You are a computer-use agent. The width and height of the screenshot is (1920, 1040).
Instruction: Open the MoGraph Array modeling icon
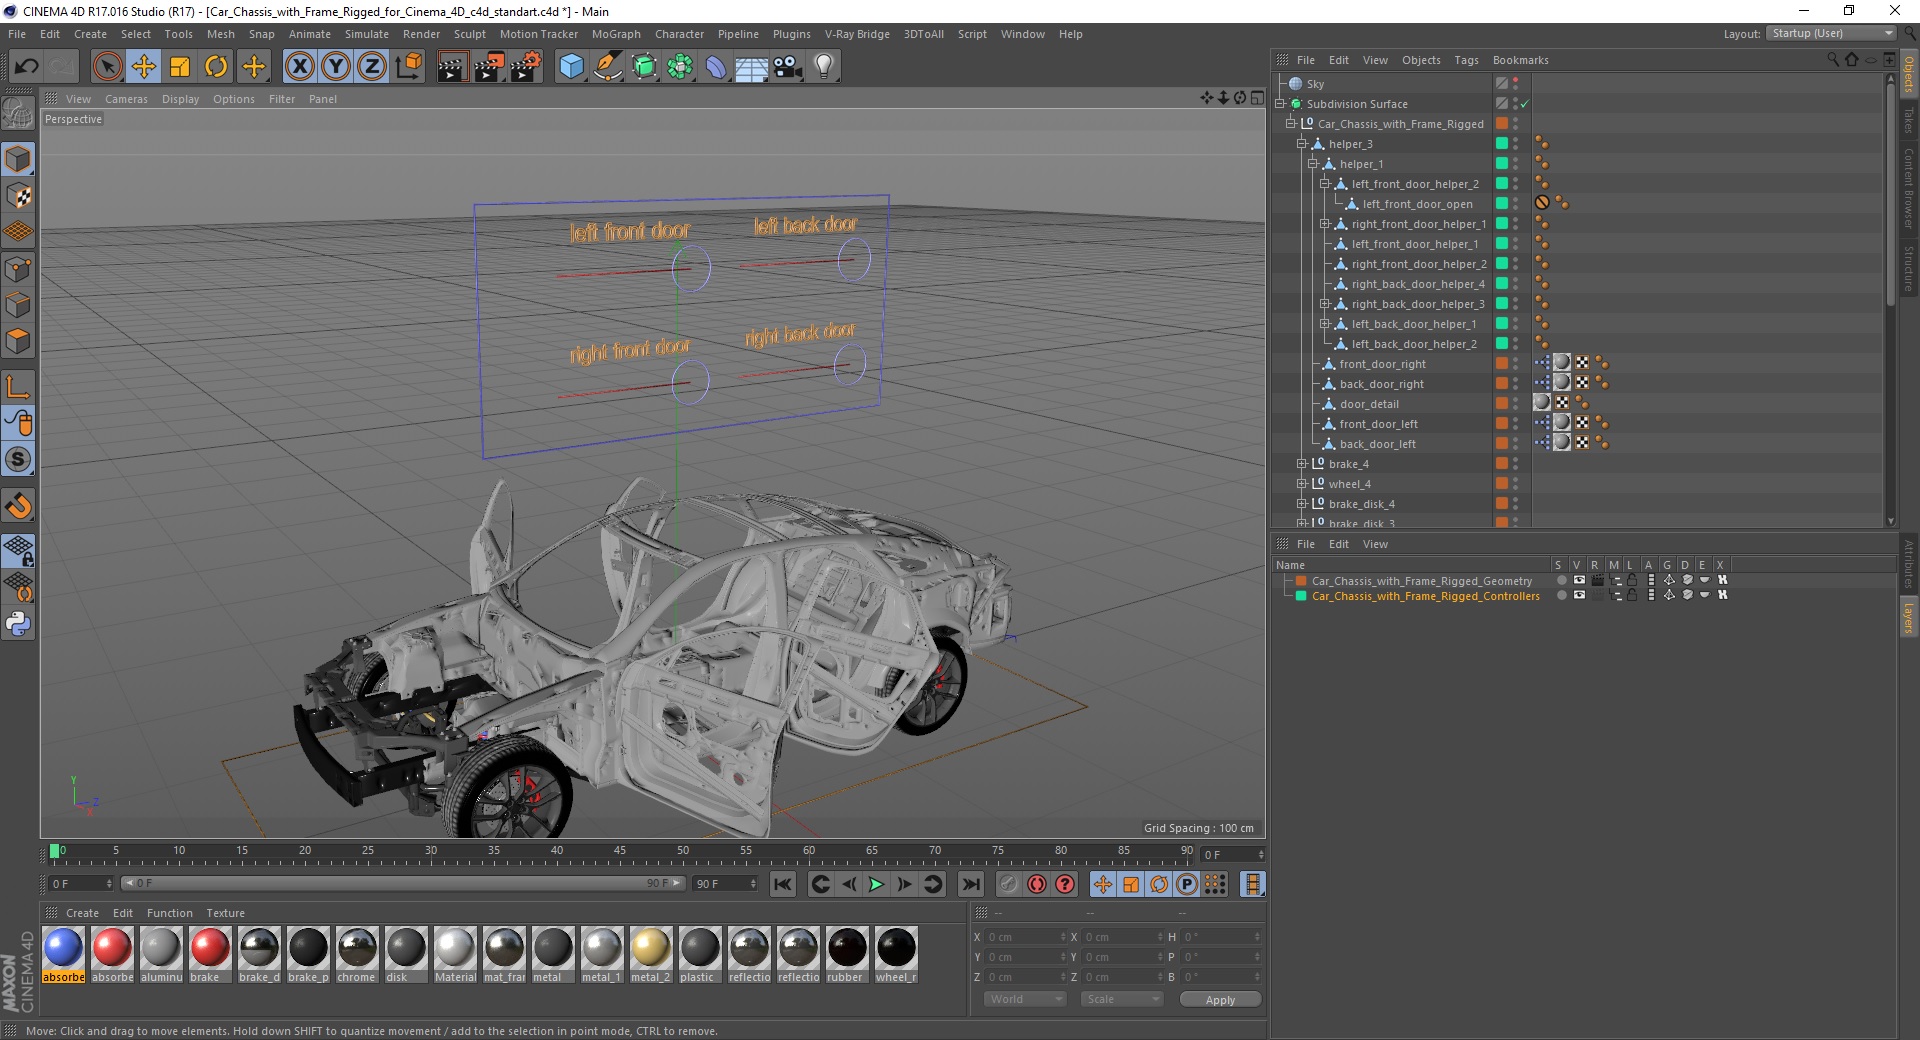[x=680, y=67]
